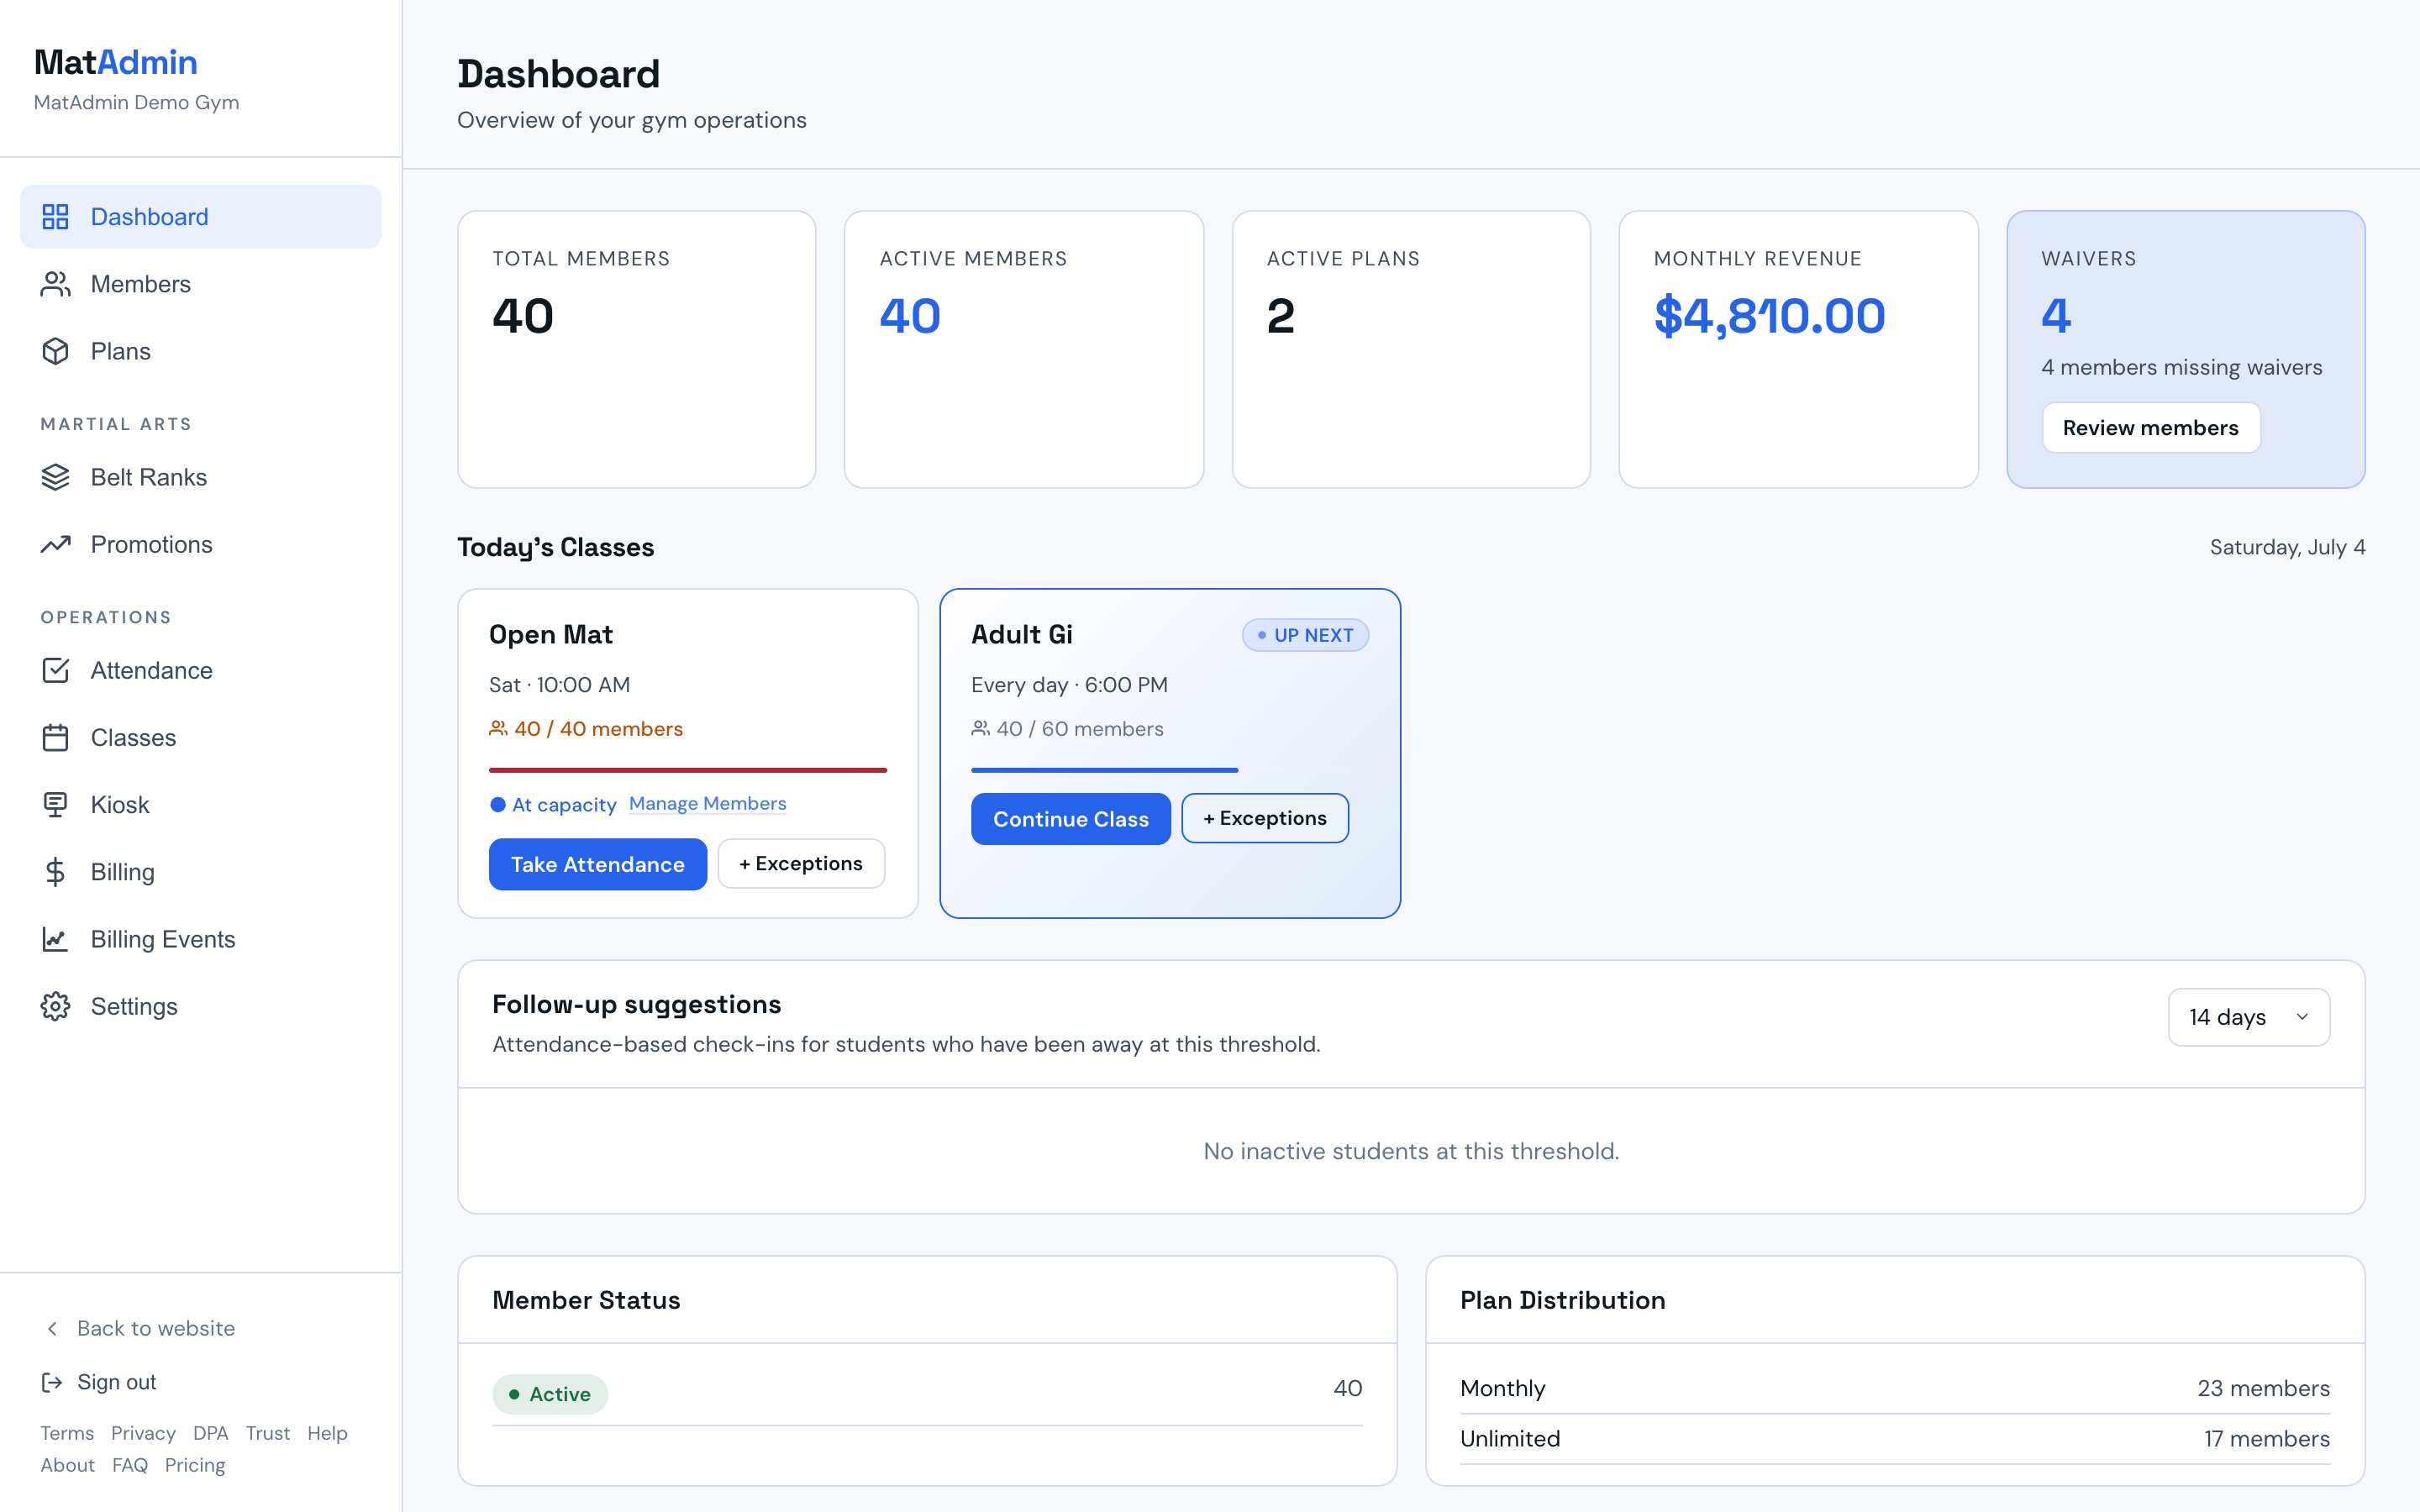The width and height of the screenshot is (2420, 1512).
Task: Click the Open Mat red capacity bar
Action: 688,770
